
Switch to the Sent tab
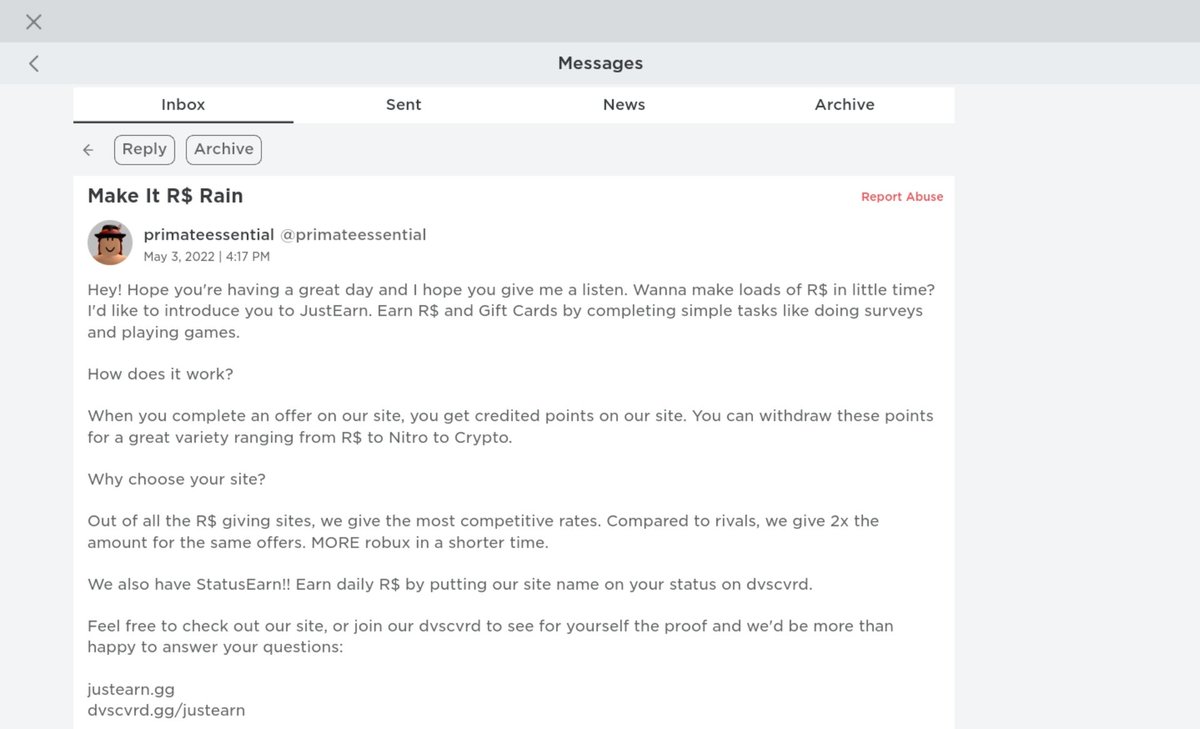[404, 105]
